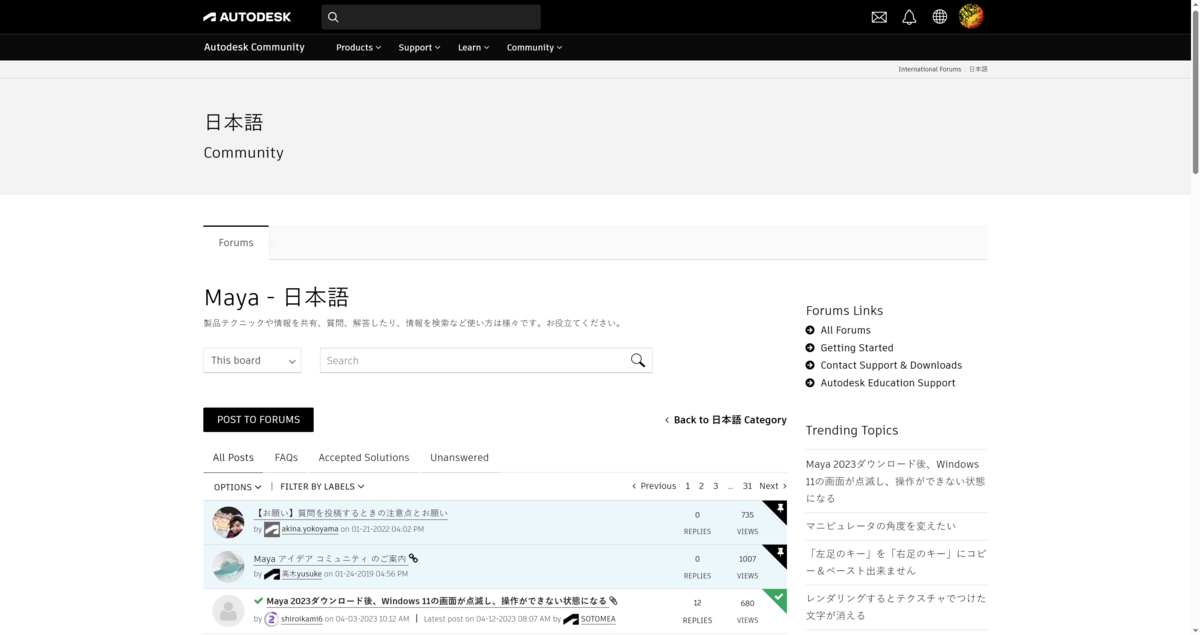Screen dimensions: 1200x635
Task: Switch to Accepted Solutions tab
Action: [x=364, y=458]
